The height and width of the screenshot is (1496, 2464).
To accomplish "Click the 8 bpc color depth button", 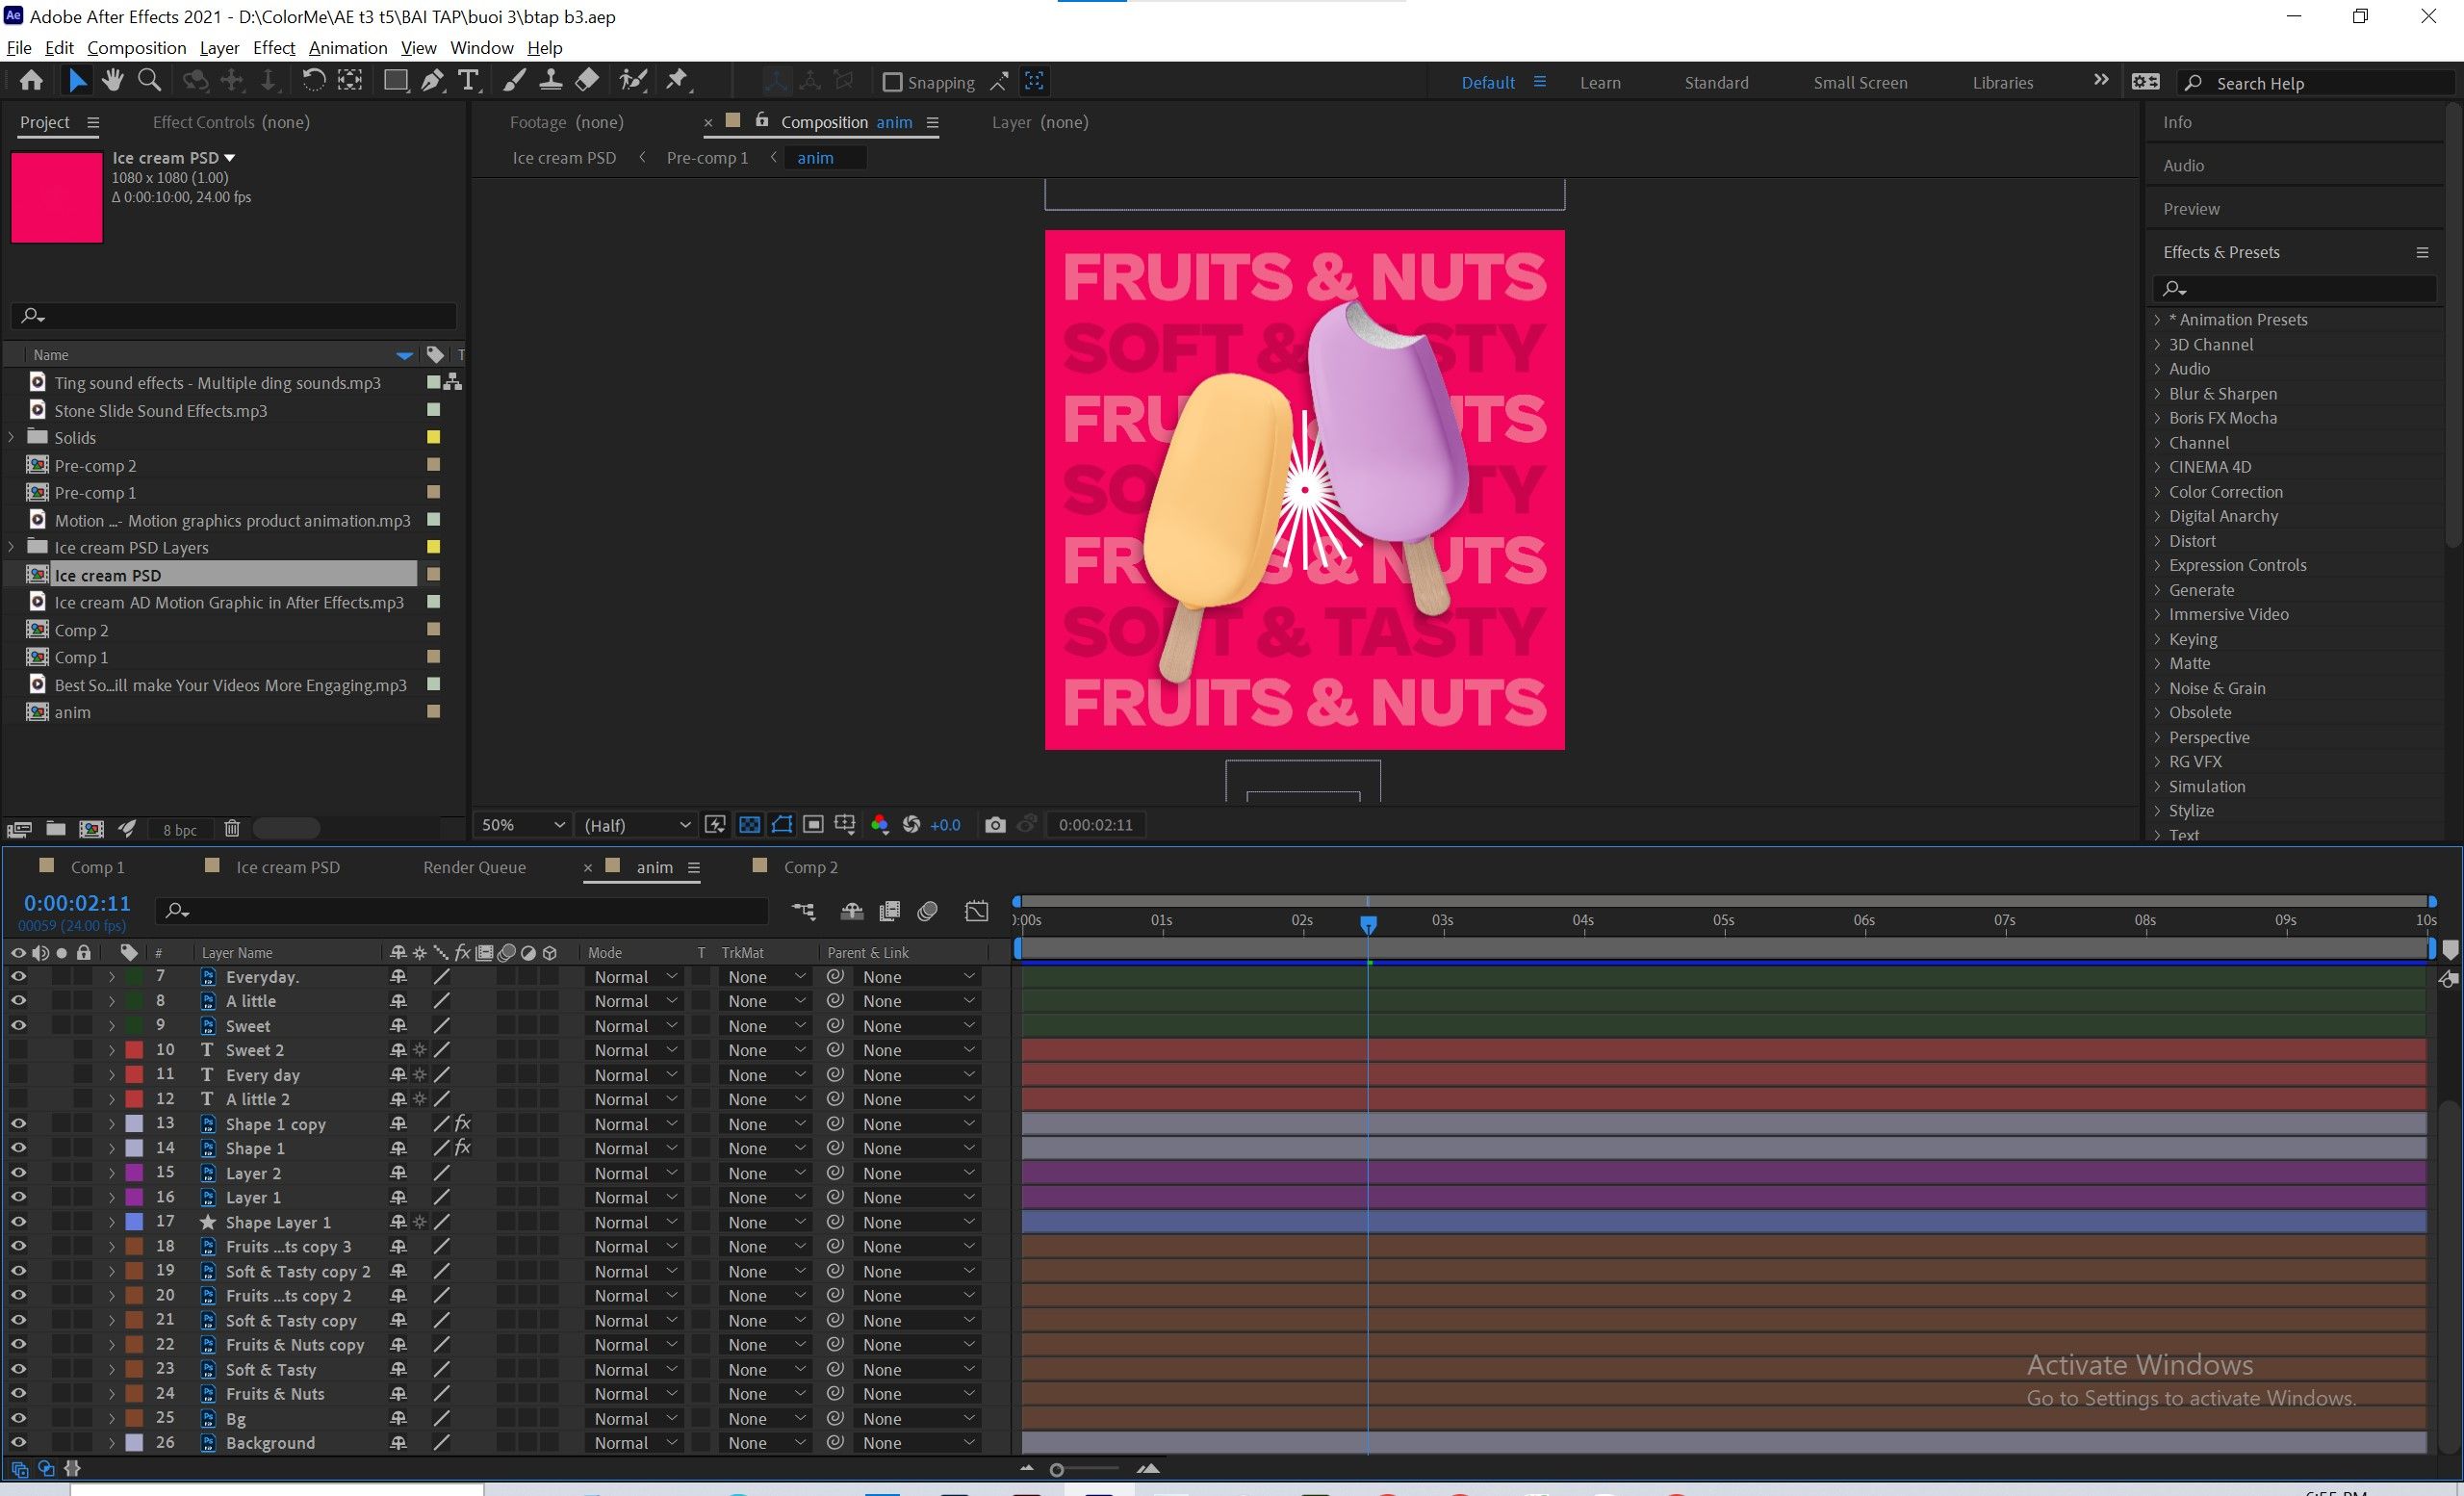I will click(x=180, y=830).
